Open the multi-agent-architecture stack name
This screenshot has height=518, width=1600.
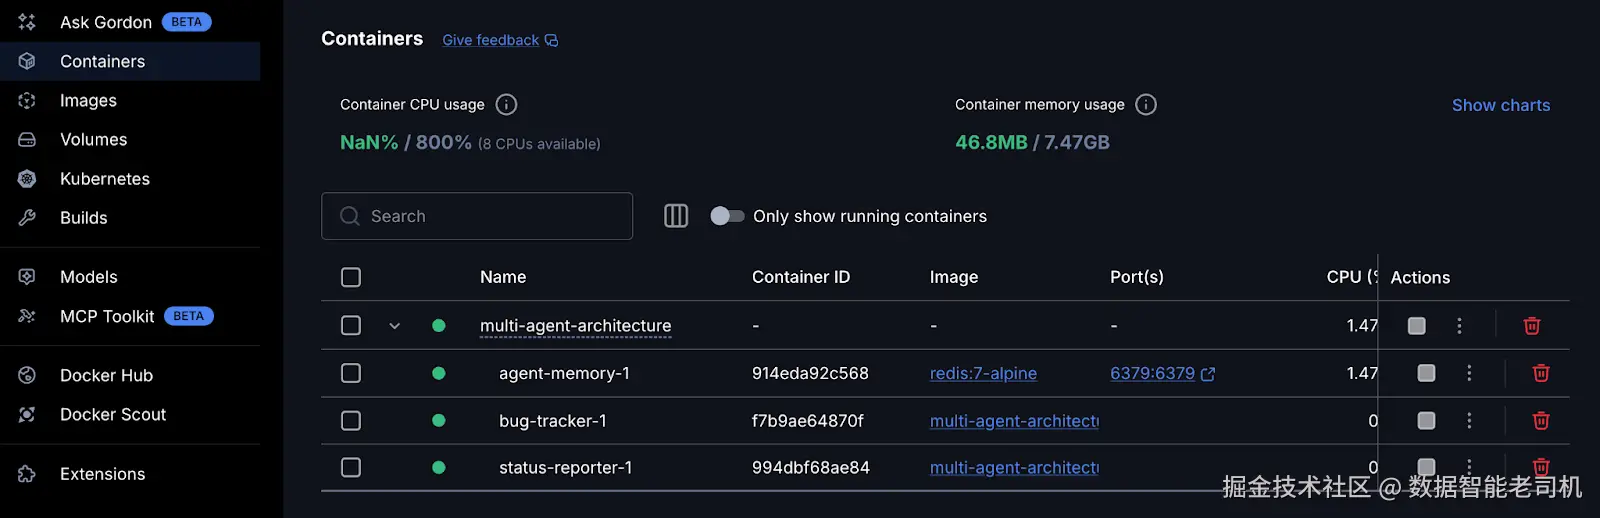576,326
